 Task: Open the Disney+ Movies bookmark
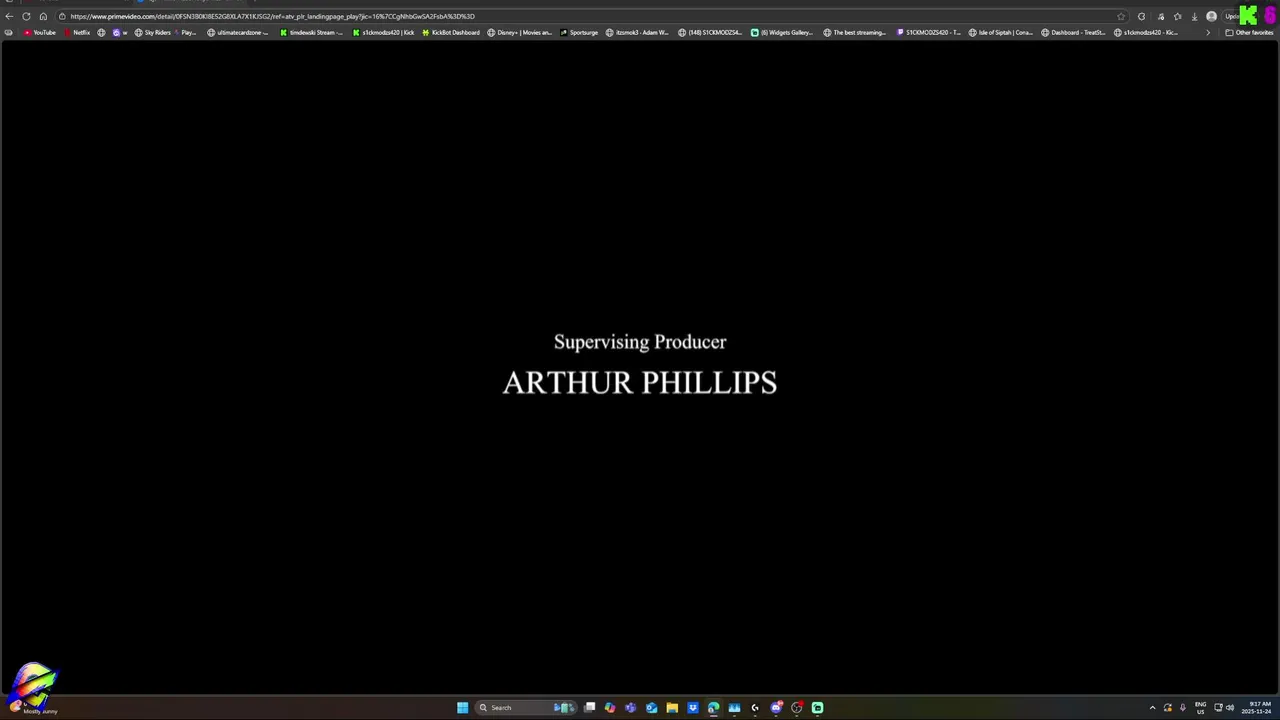(x=519, y=32)
